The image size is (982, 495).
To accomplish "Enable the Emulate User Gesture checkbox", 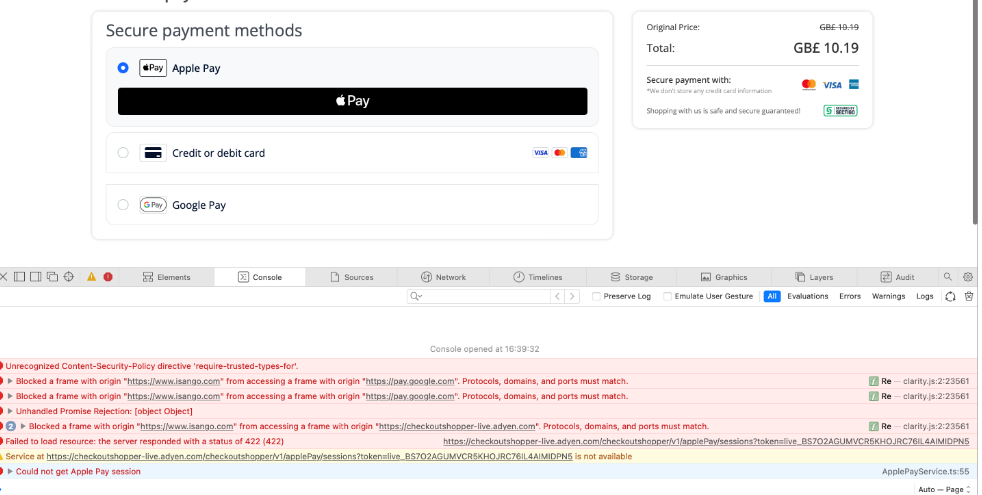I will click(x=668, y=296).
